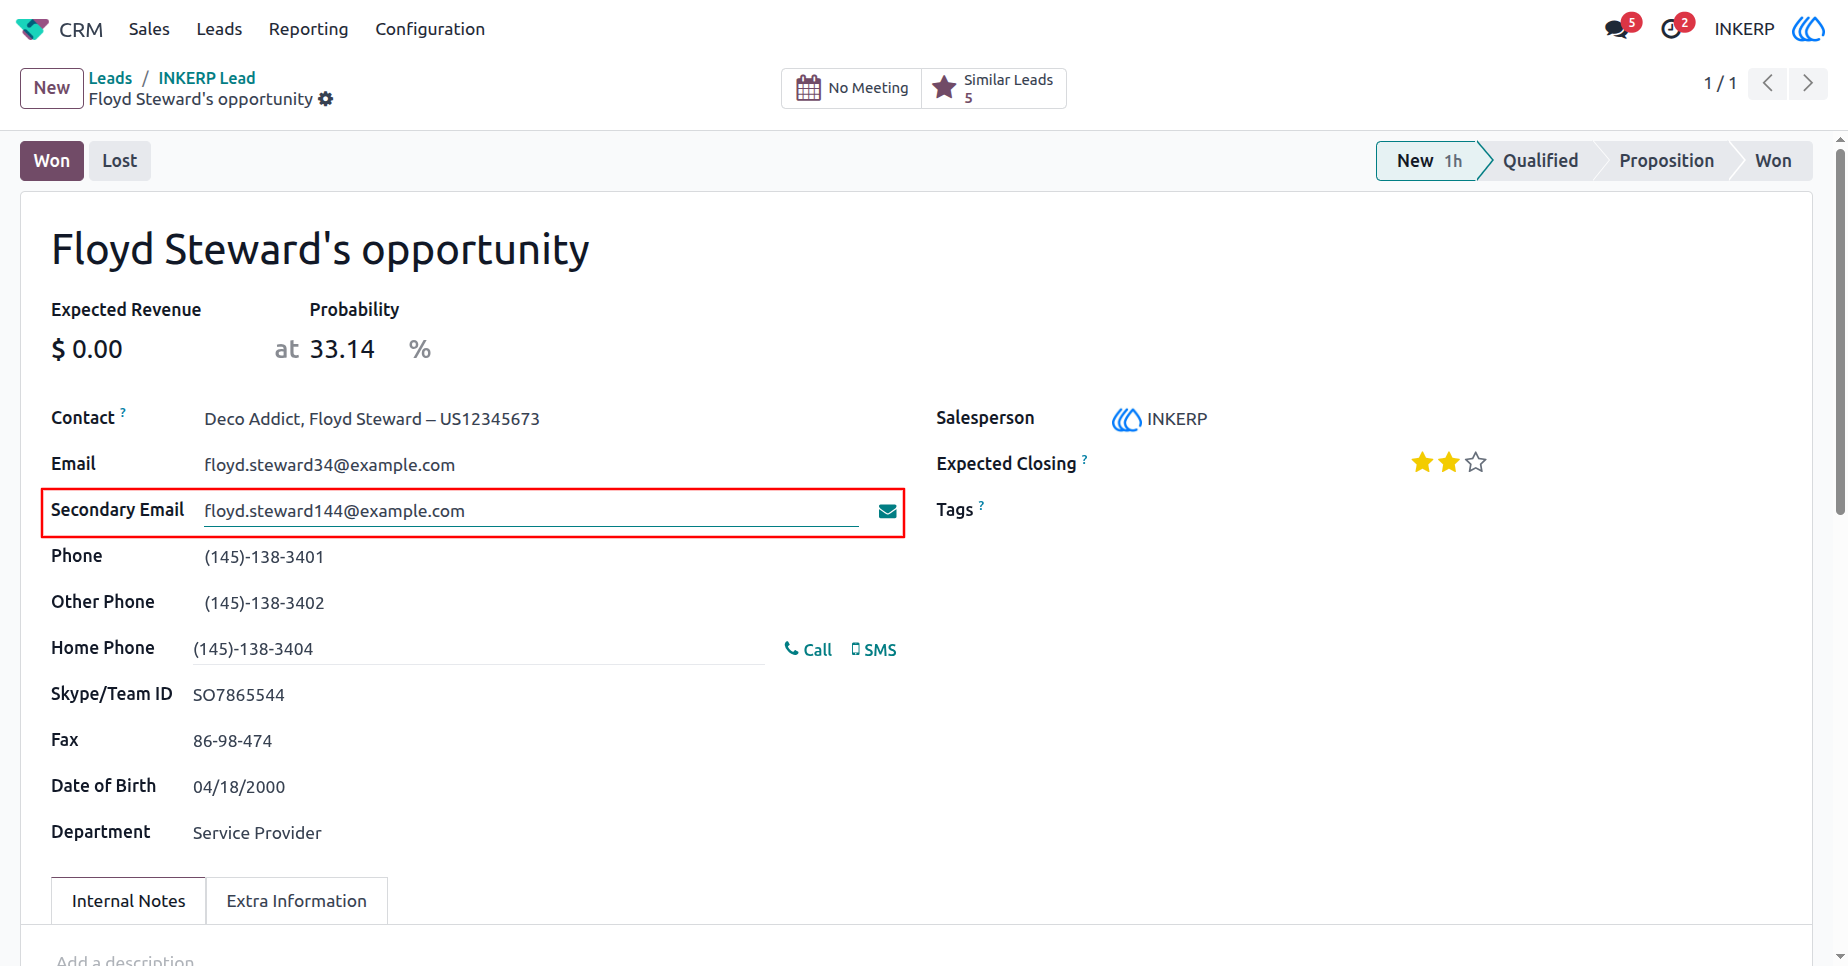
Task: Mark opportunity as Lost
Action: click(x=120, y=161)
